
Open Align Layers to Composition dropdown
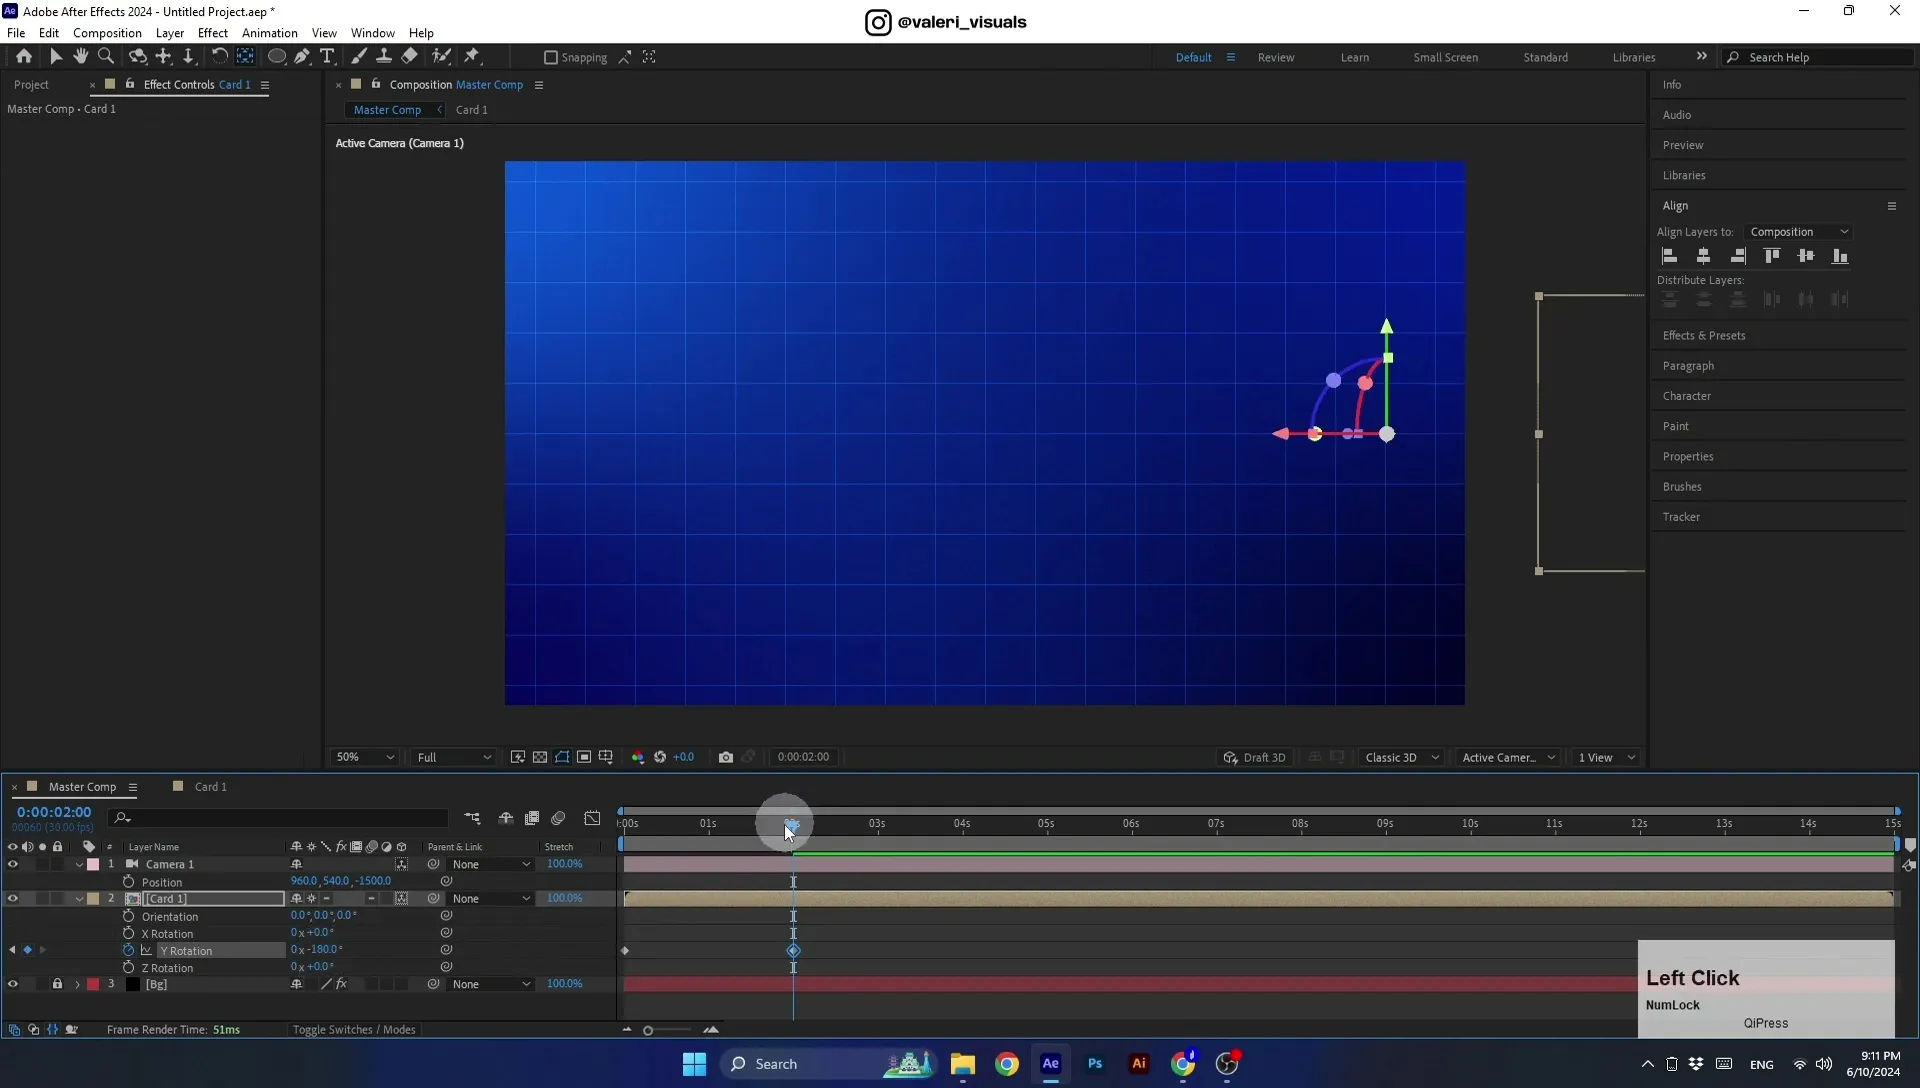click(1798, 232)
